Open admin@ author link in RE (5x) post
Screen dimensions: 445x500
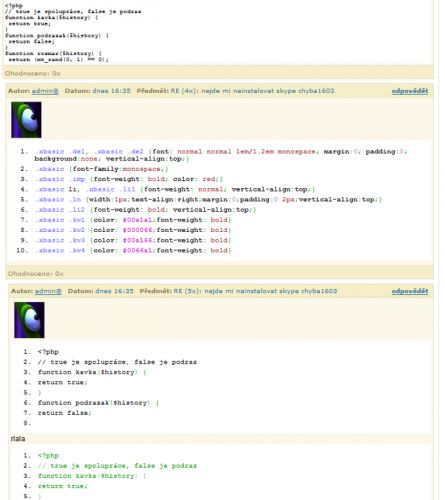click(48, 291)
